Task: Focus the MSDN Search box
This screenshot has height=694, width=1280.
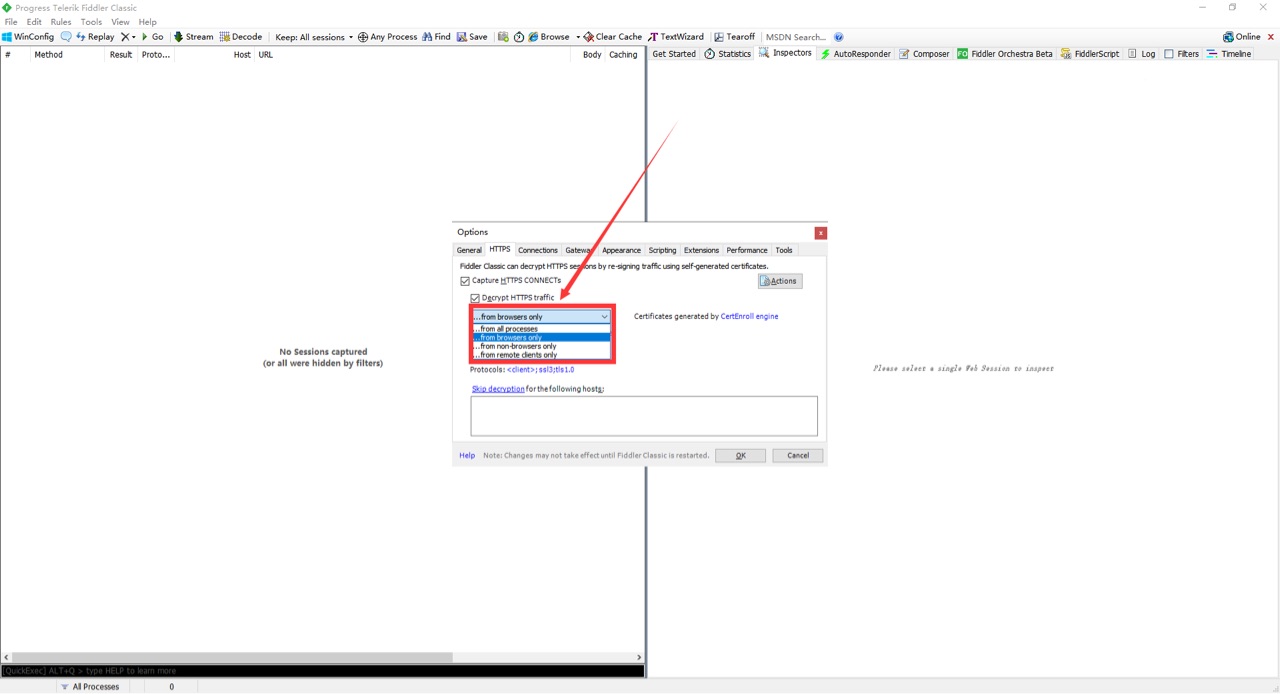Action: (796, 37)
